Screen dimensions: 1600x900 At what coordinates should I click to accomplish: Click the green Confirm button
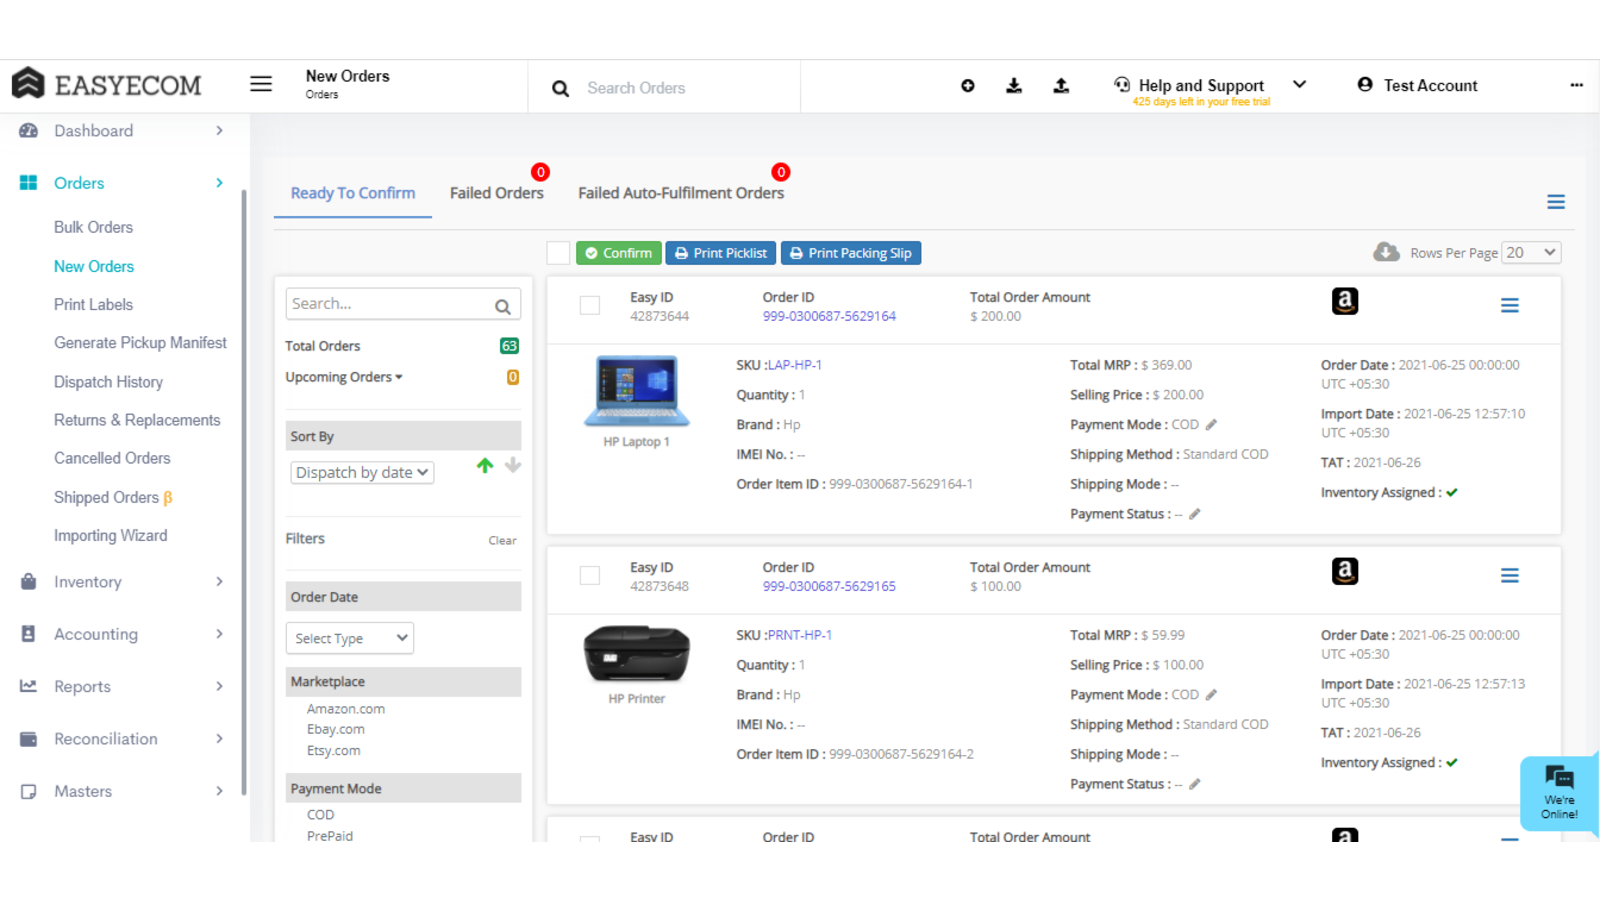(619, 253)
